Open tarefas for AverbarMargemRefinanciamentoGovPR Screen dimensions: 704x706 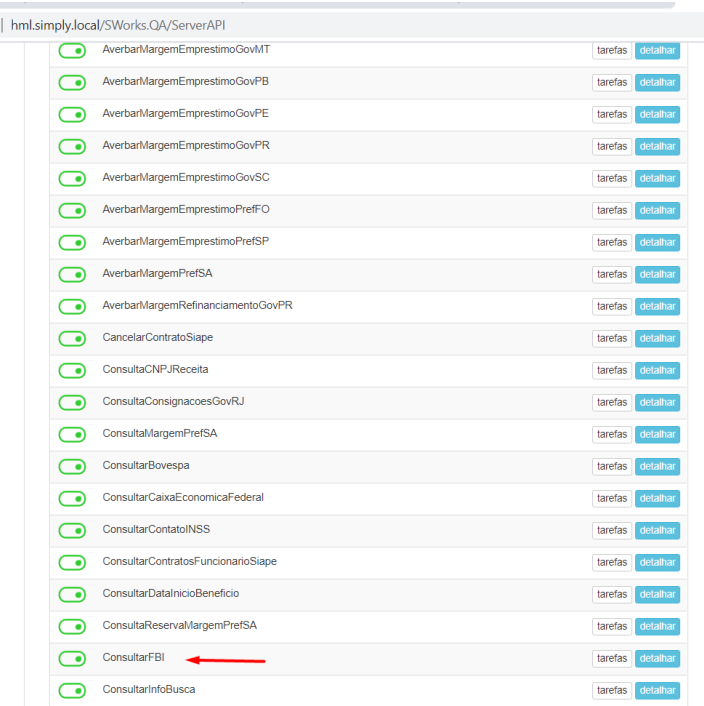[x=612, y=306]
